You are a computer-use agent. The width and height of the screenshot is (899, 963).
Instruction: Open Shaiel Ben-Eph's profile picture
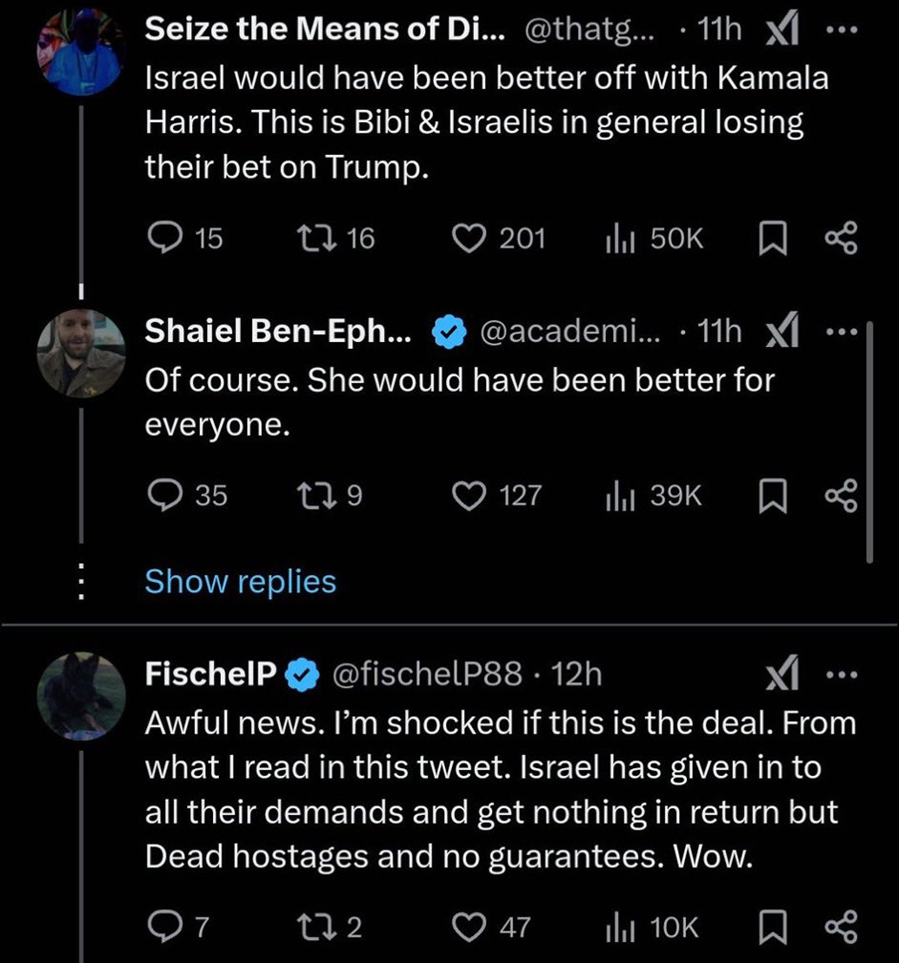pyautogui.click(x=81, y=353)
